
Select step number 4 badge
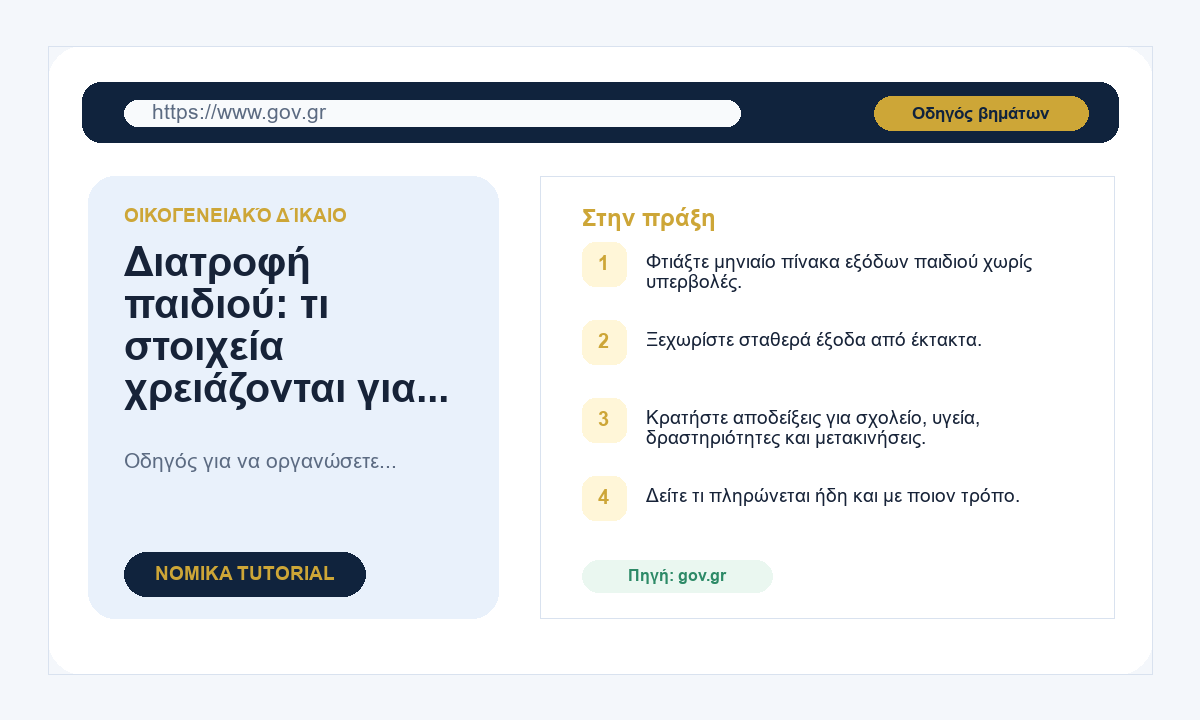pos(604,498)
